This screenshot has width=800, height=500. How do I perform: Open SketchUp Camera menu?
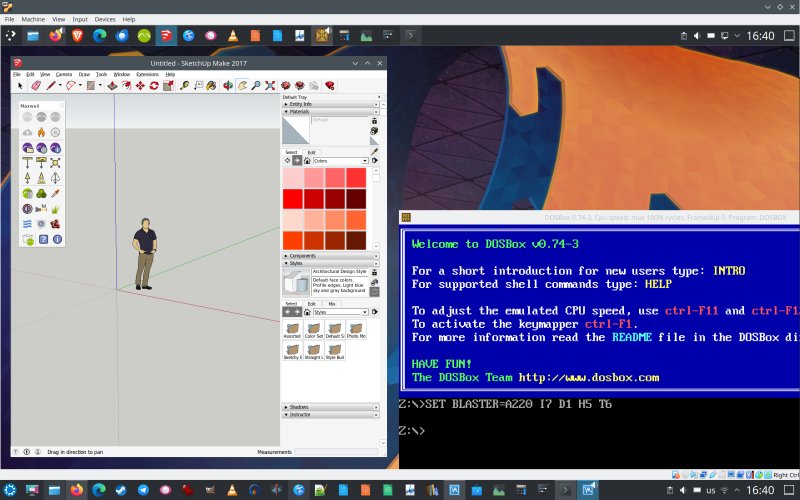[64, 74]
